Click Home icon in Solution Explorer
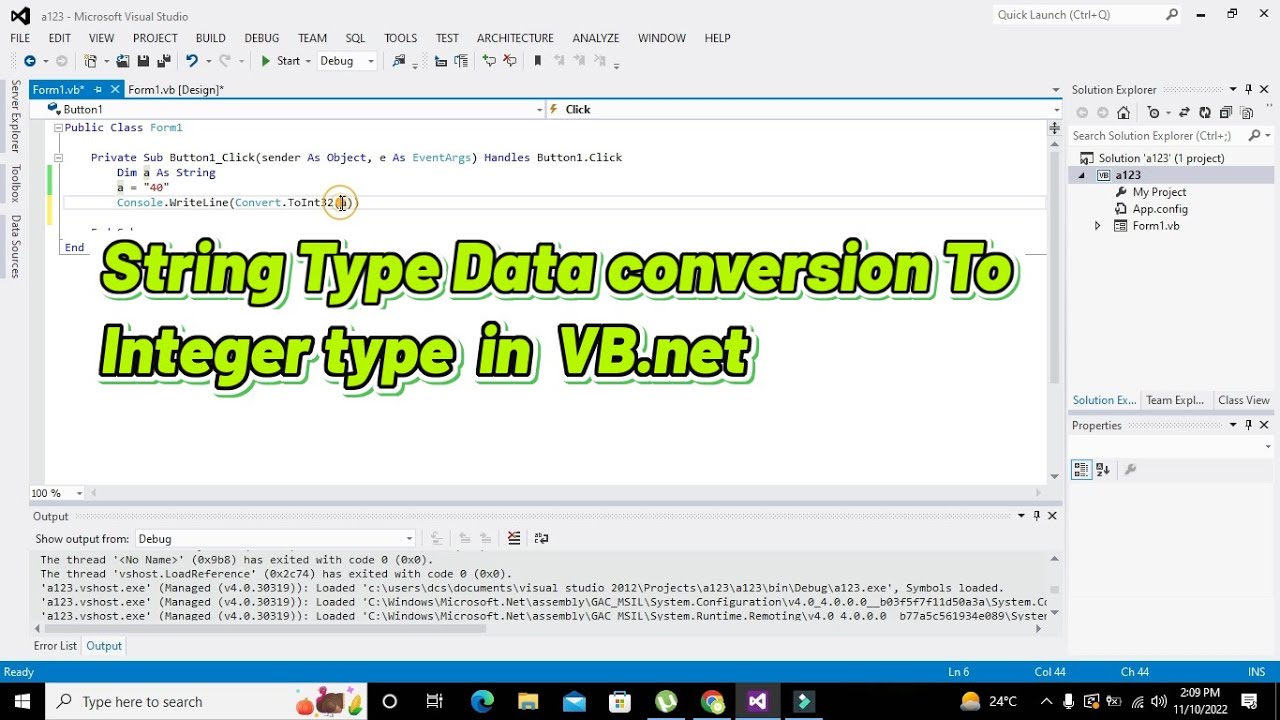Screen dimensions: 1280x720 pos(1123,113)
